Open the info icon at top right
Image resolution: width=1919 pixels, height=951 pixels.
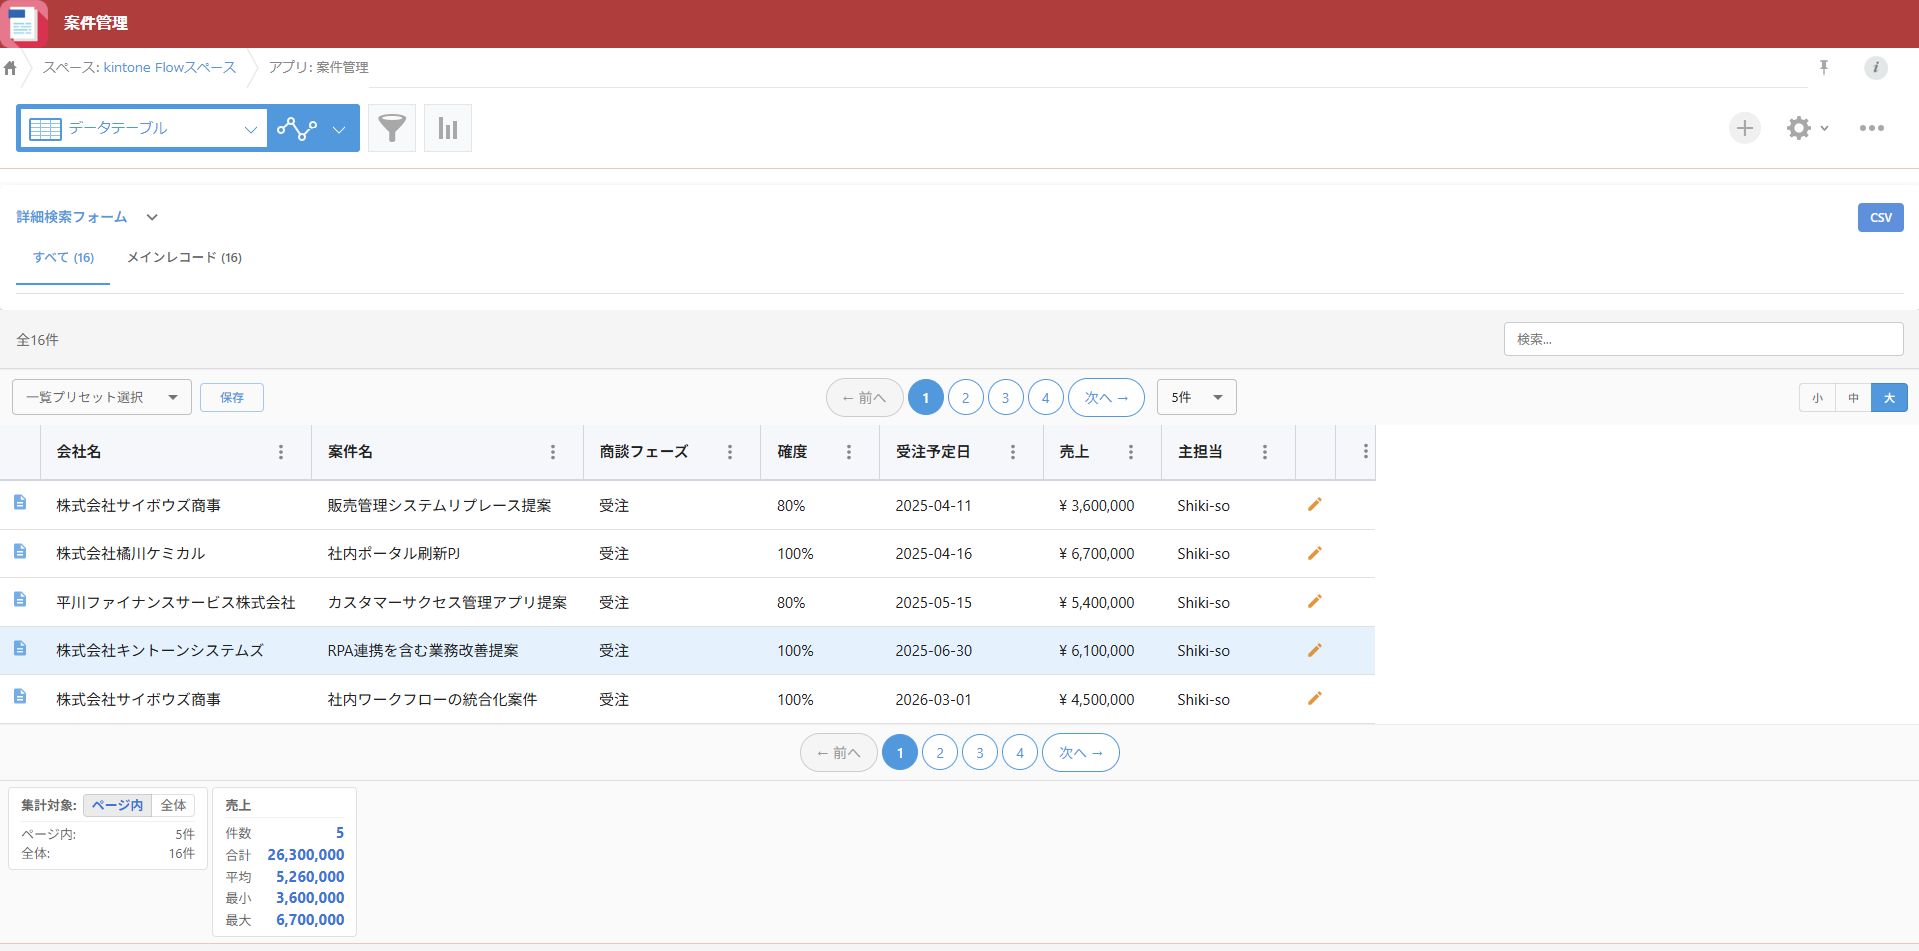[x=1875, y=68]
